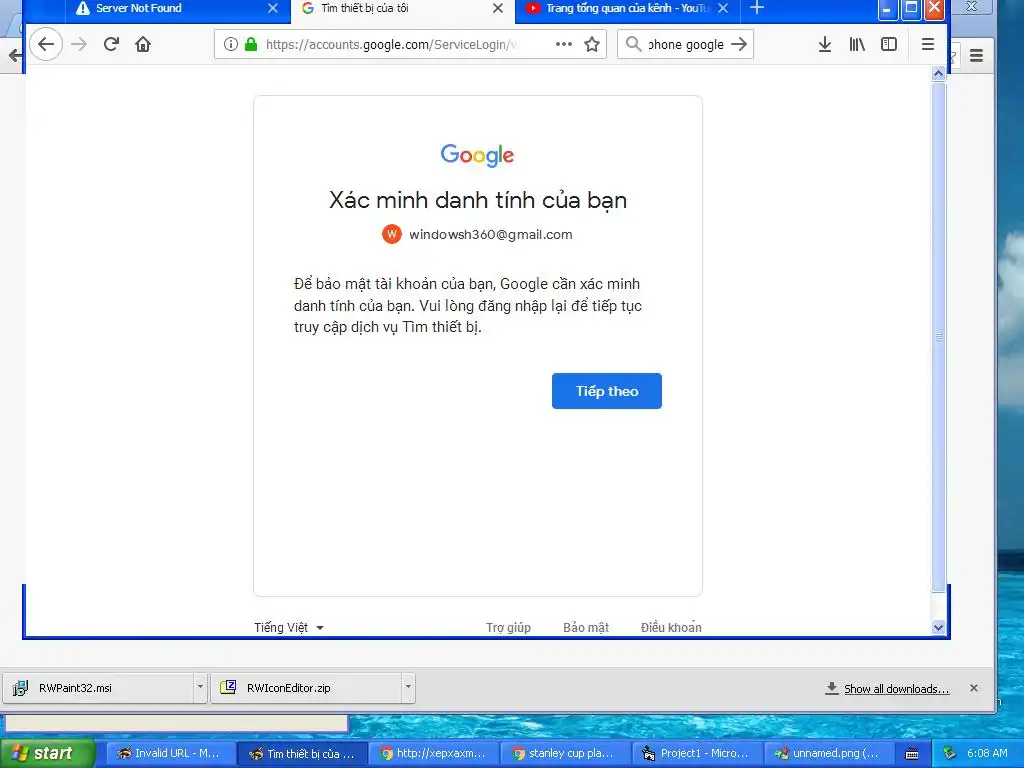Click the windowsh360@gmail.com account chip
The width and height of the screenshot is (1024, 768).
point(477,234)
